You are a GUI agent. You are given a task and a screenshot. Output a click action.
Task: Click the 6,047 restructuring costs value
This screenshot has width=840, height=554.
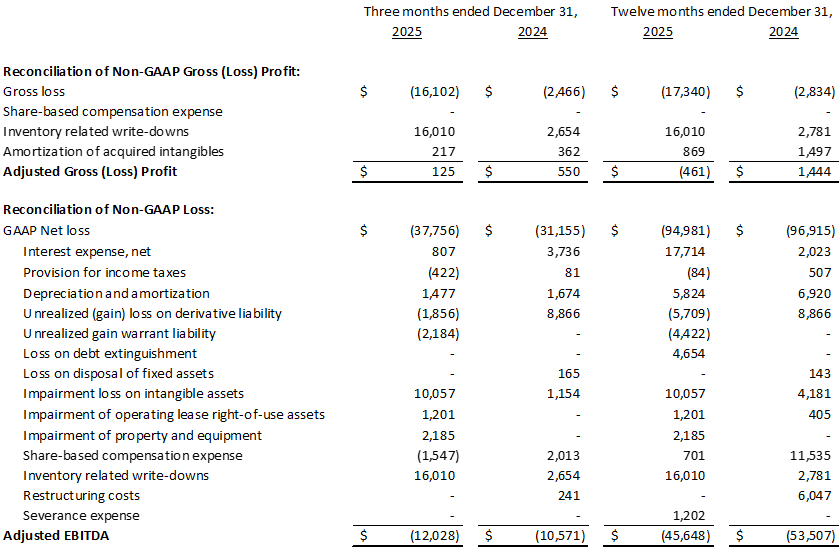coord(817,495)
